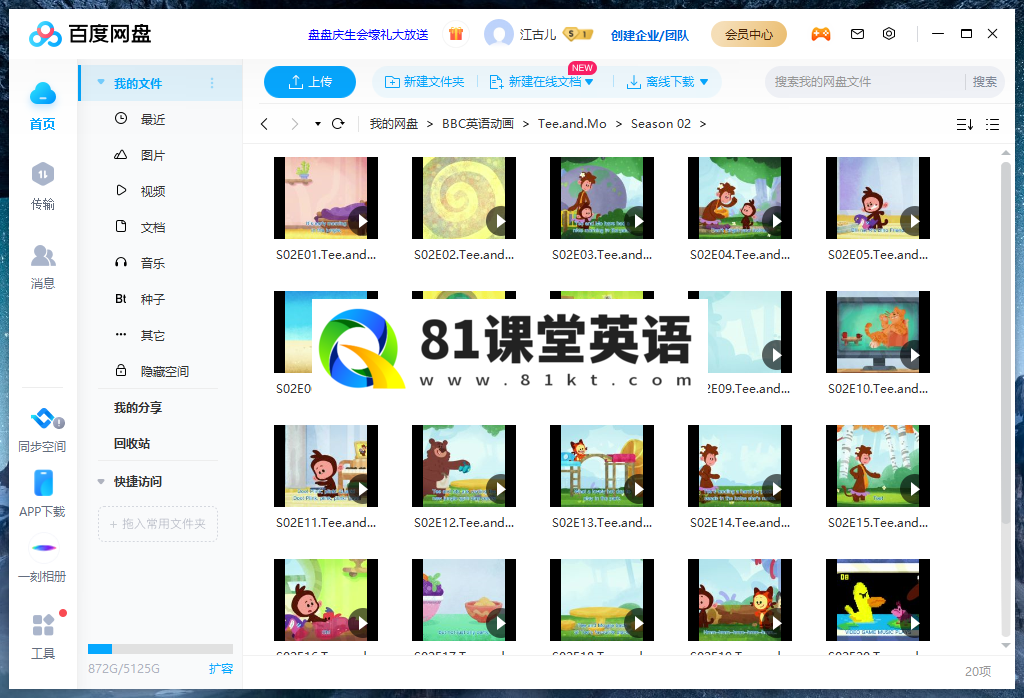Select the S02E12 video thumbnail
Image resolution: width=1024 pixels, height=698 pixels.
coord(464,466)
